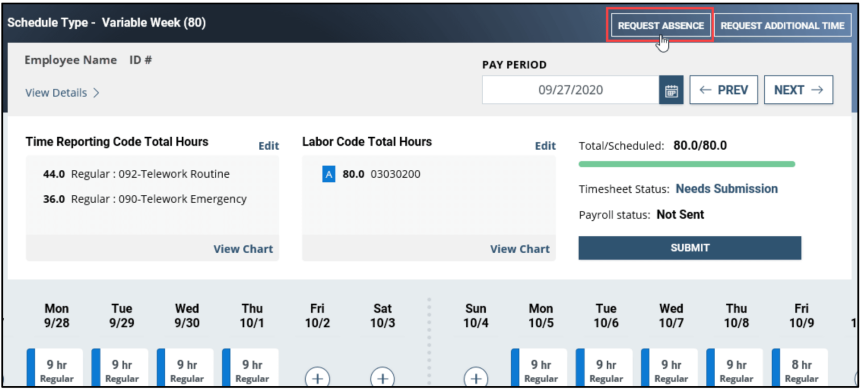Select labor code 03030200 row
The height and width of the screenshot is (390, 863).
point(372,174)
